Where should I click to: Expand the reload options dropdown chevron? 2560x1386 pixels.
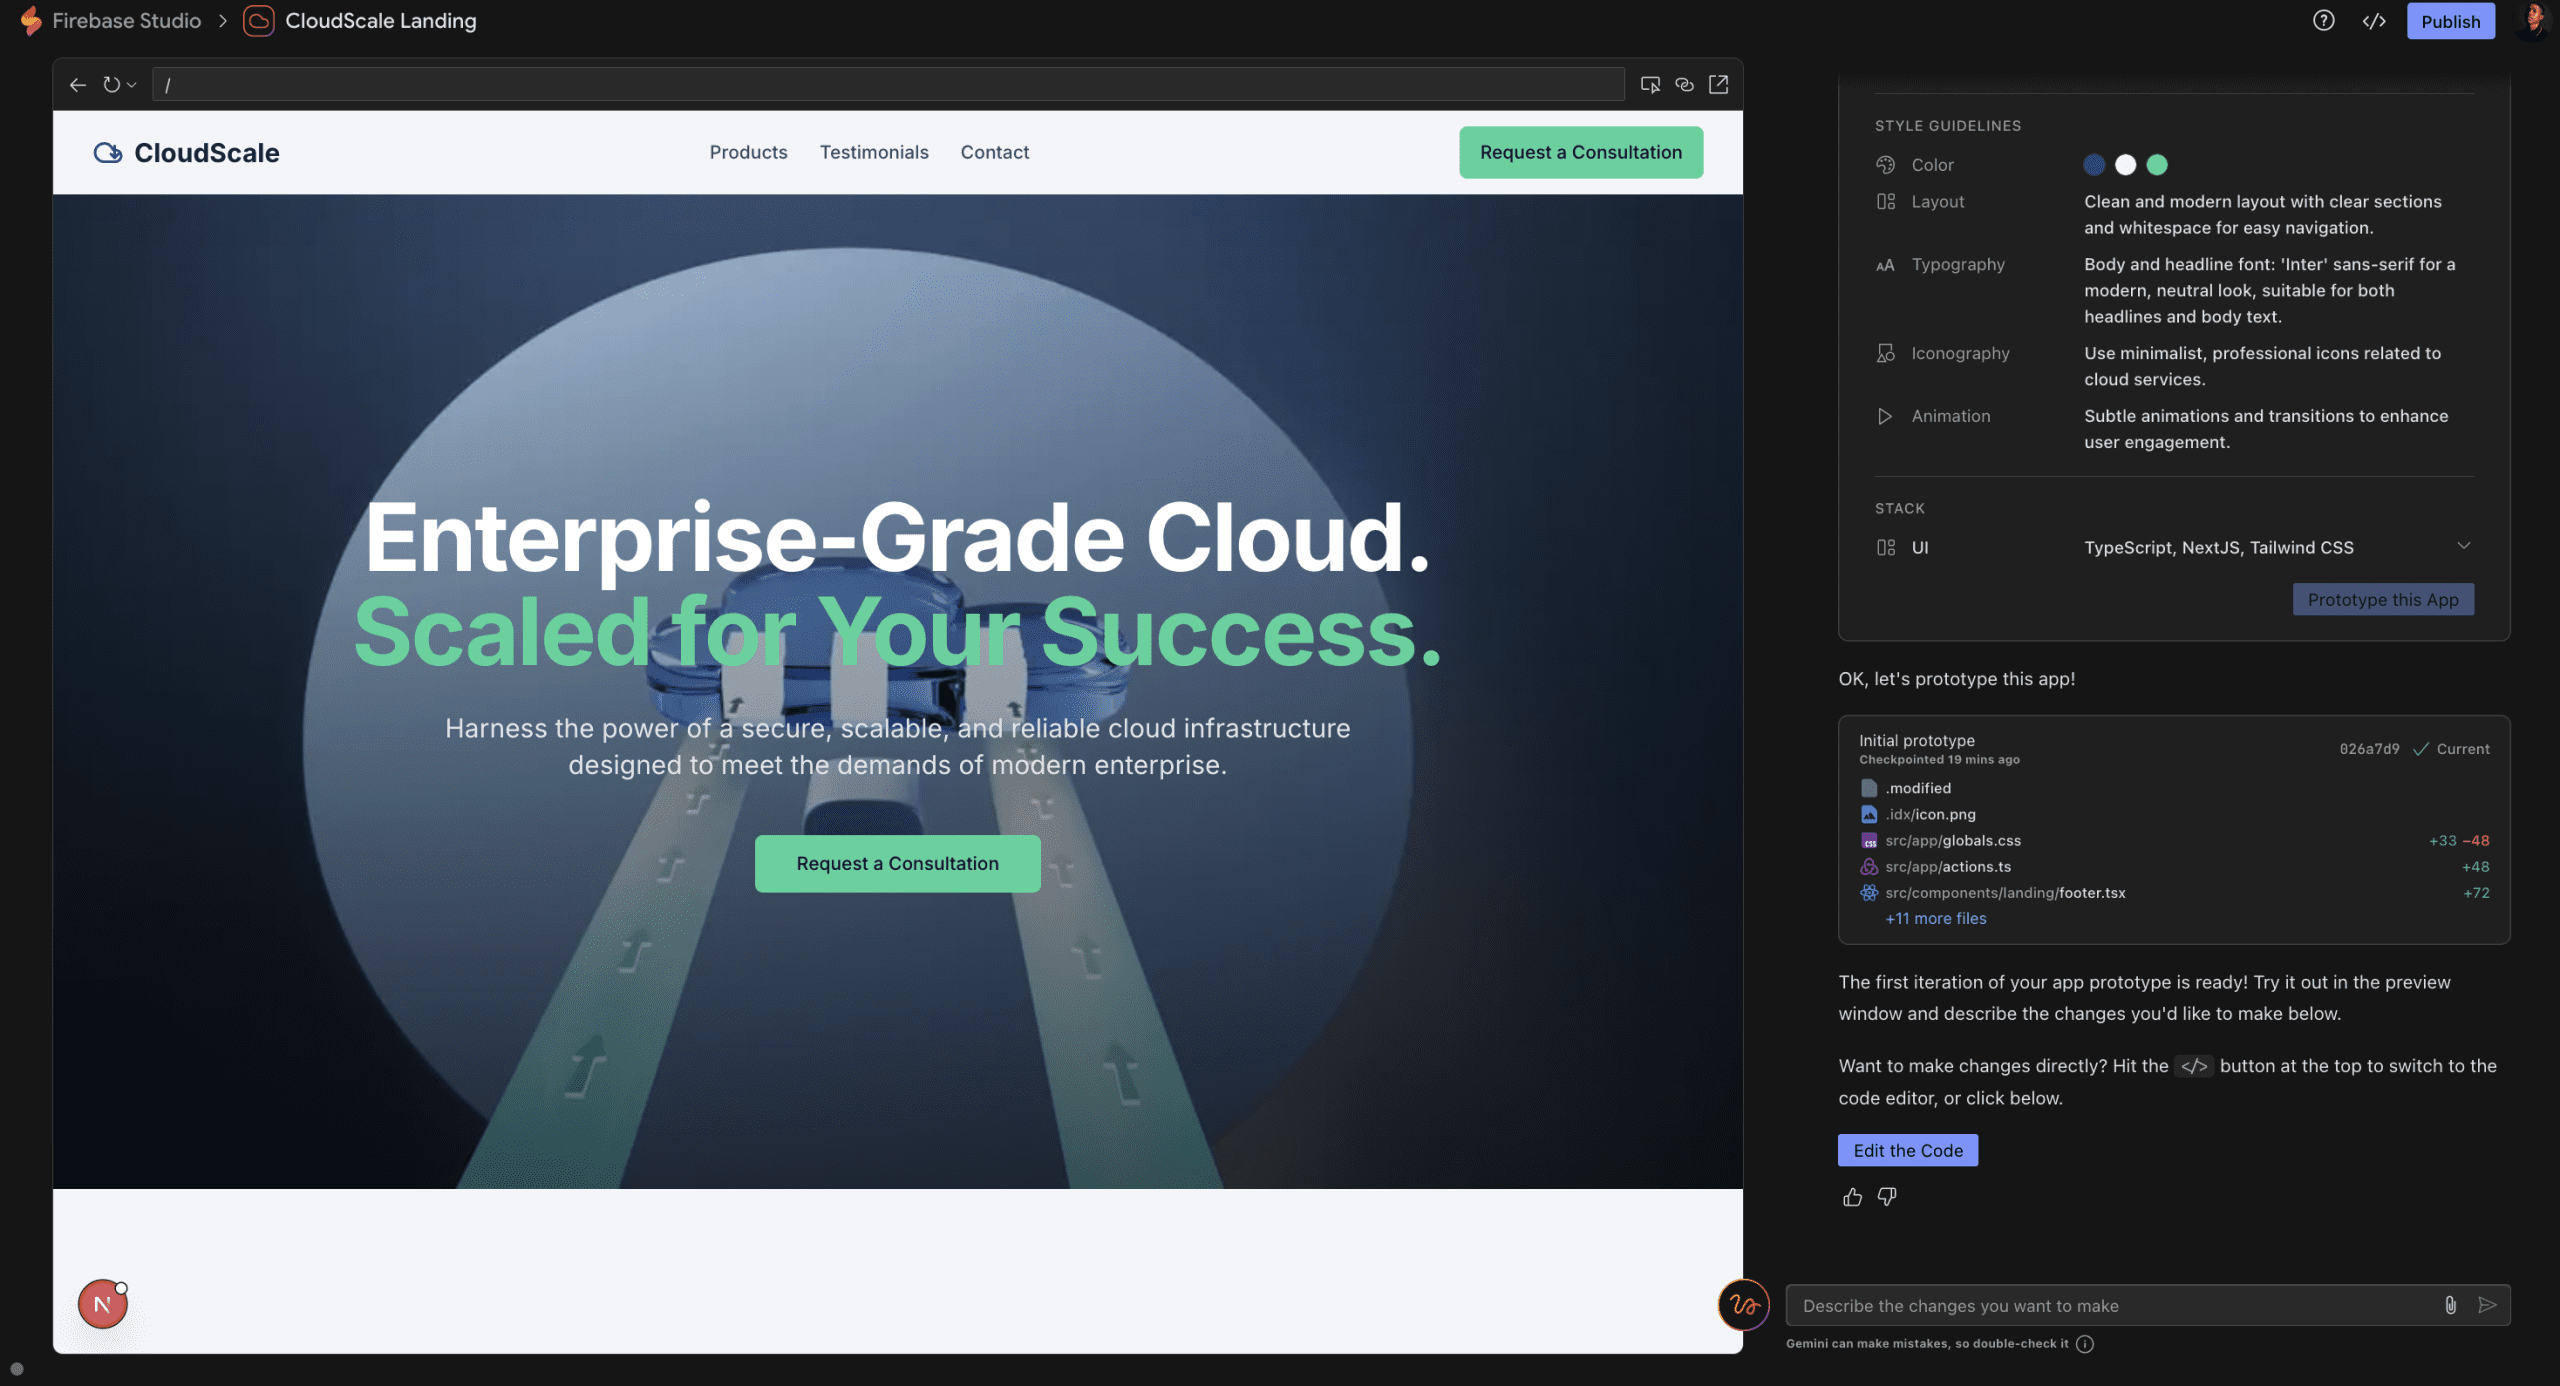pos(131,84)
